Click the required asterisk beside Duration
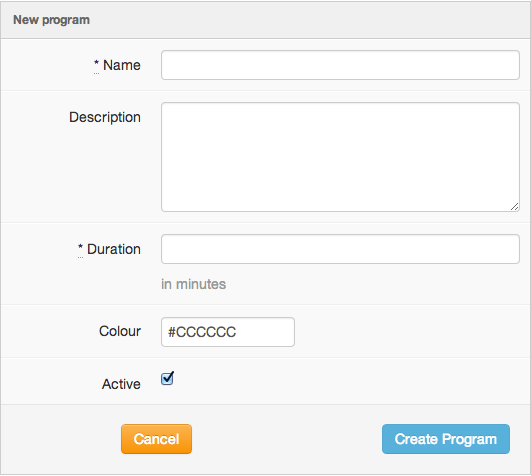531x476 pixels. [80, 247]
